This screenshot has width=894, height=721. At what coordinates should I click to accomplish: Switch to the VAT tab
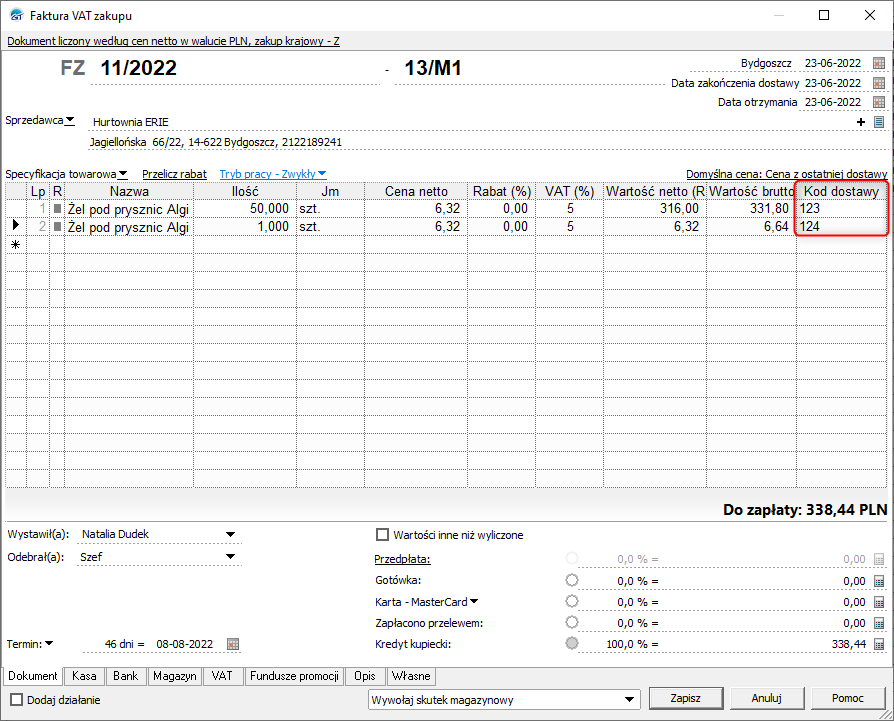222,676
